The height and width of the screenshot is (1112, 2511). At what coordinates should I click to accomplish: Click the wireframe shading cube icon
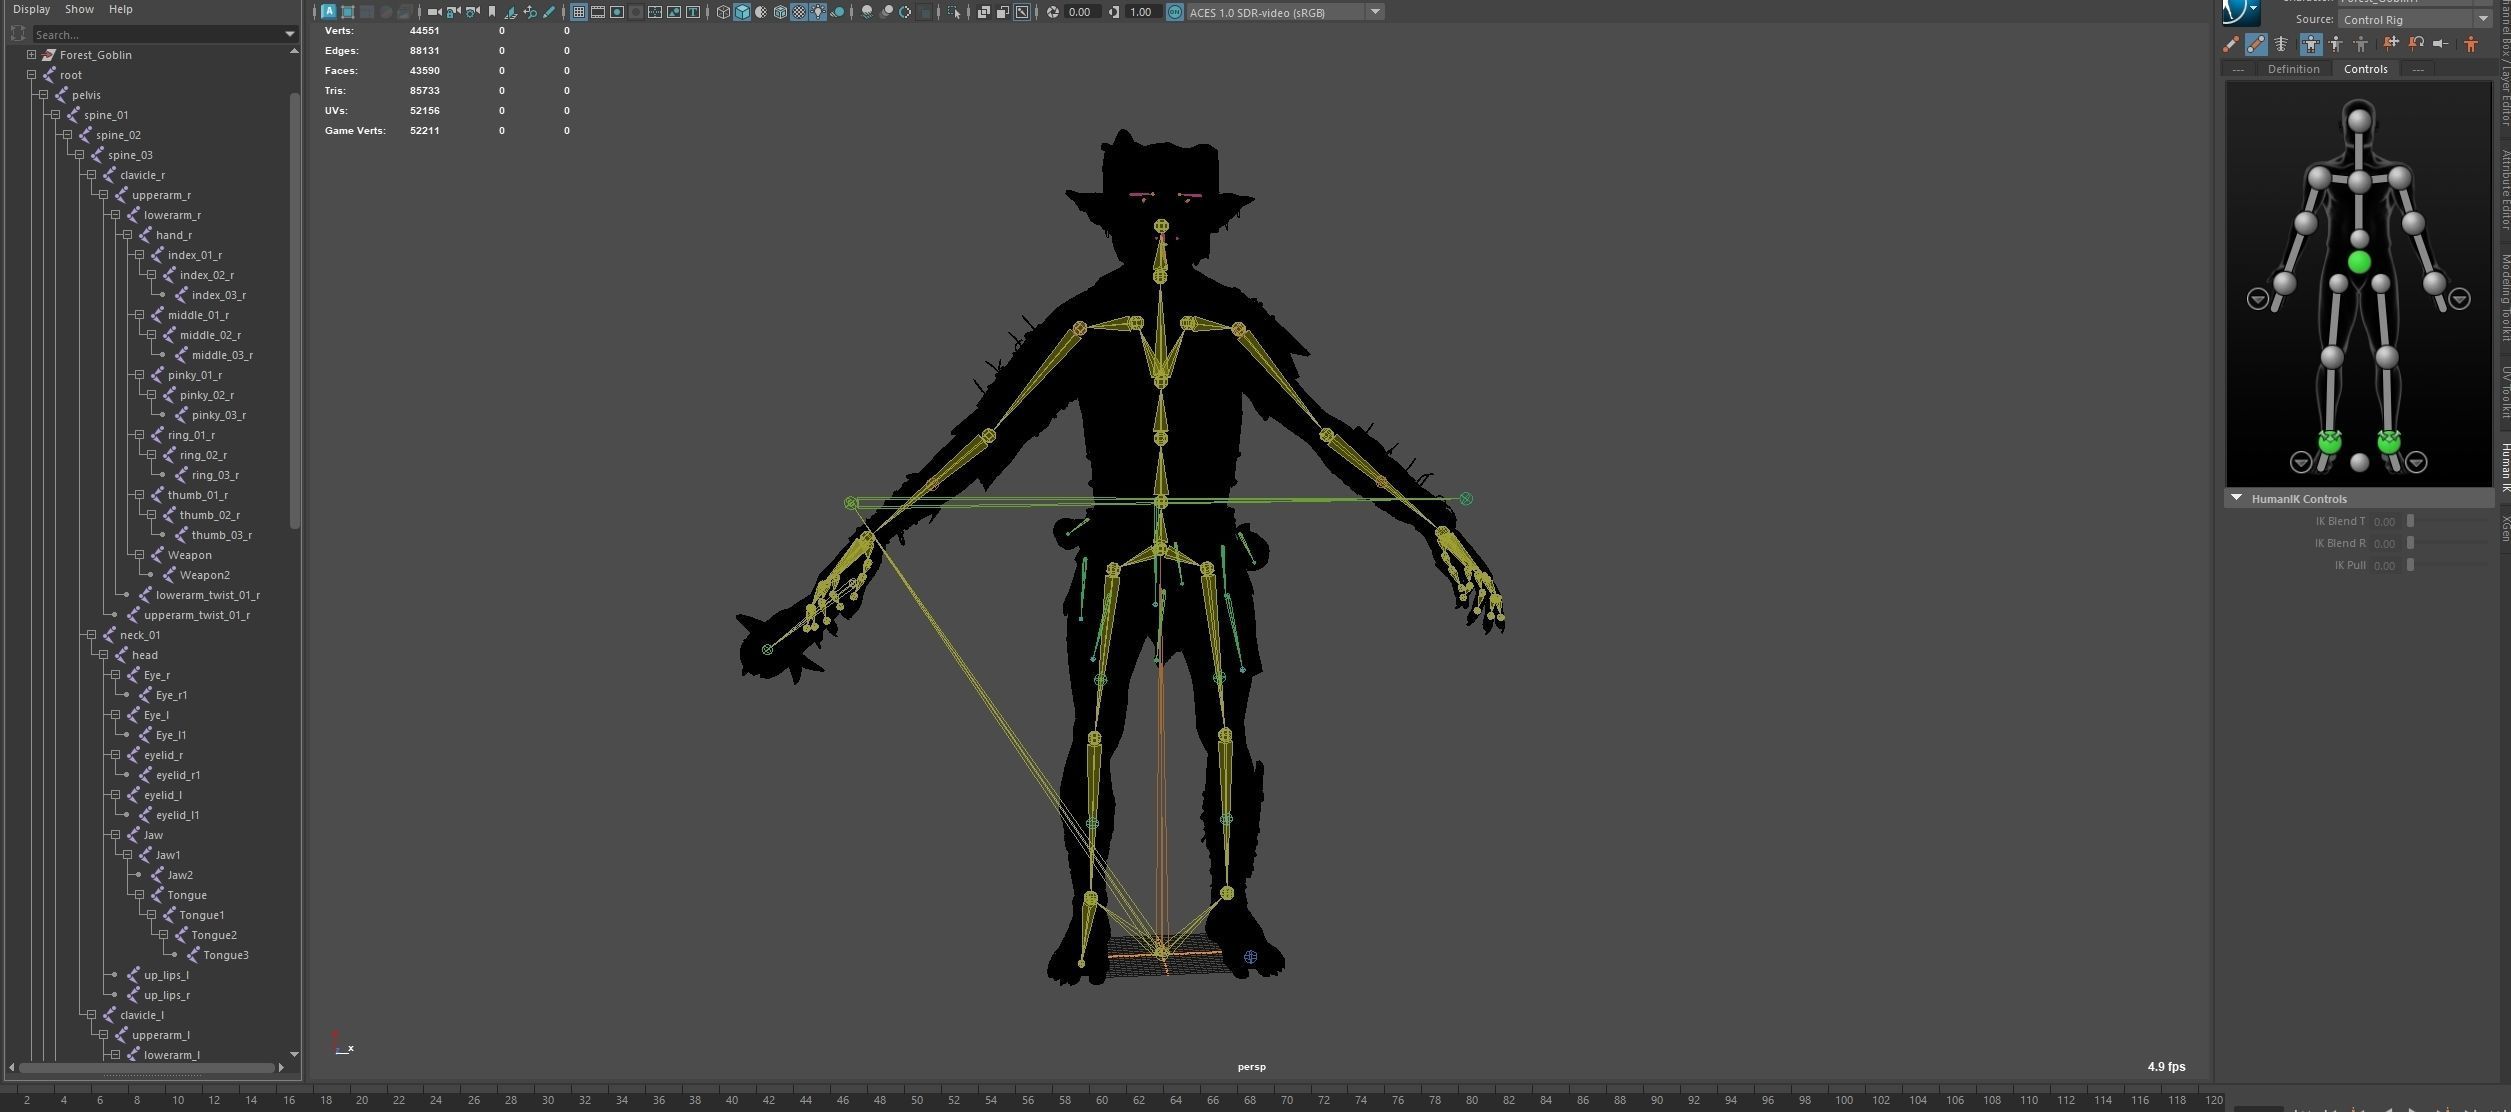[723, 12]
